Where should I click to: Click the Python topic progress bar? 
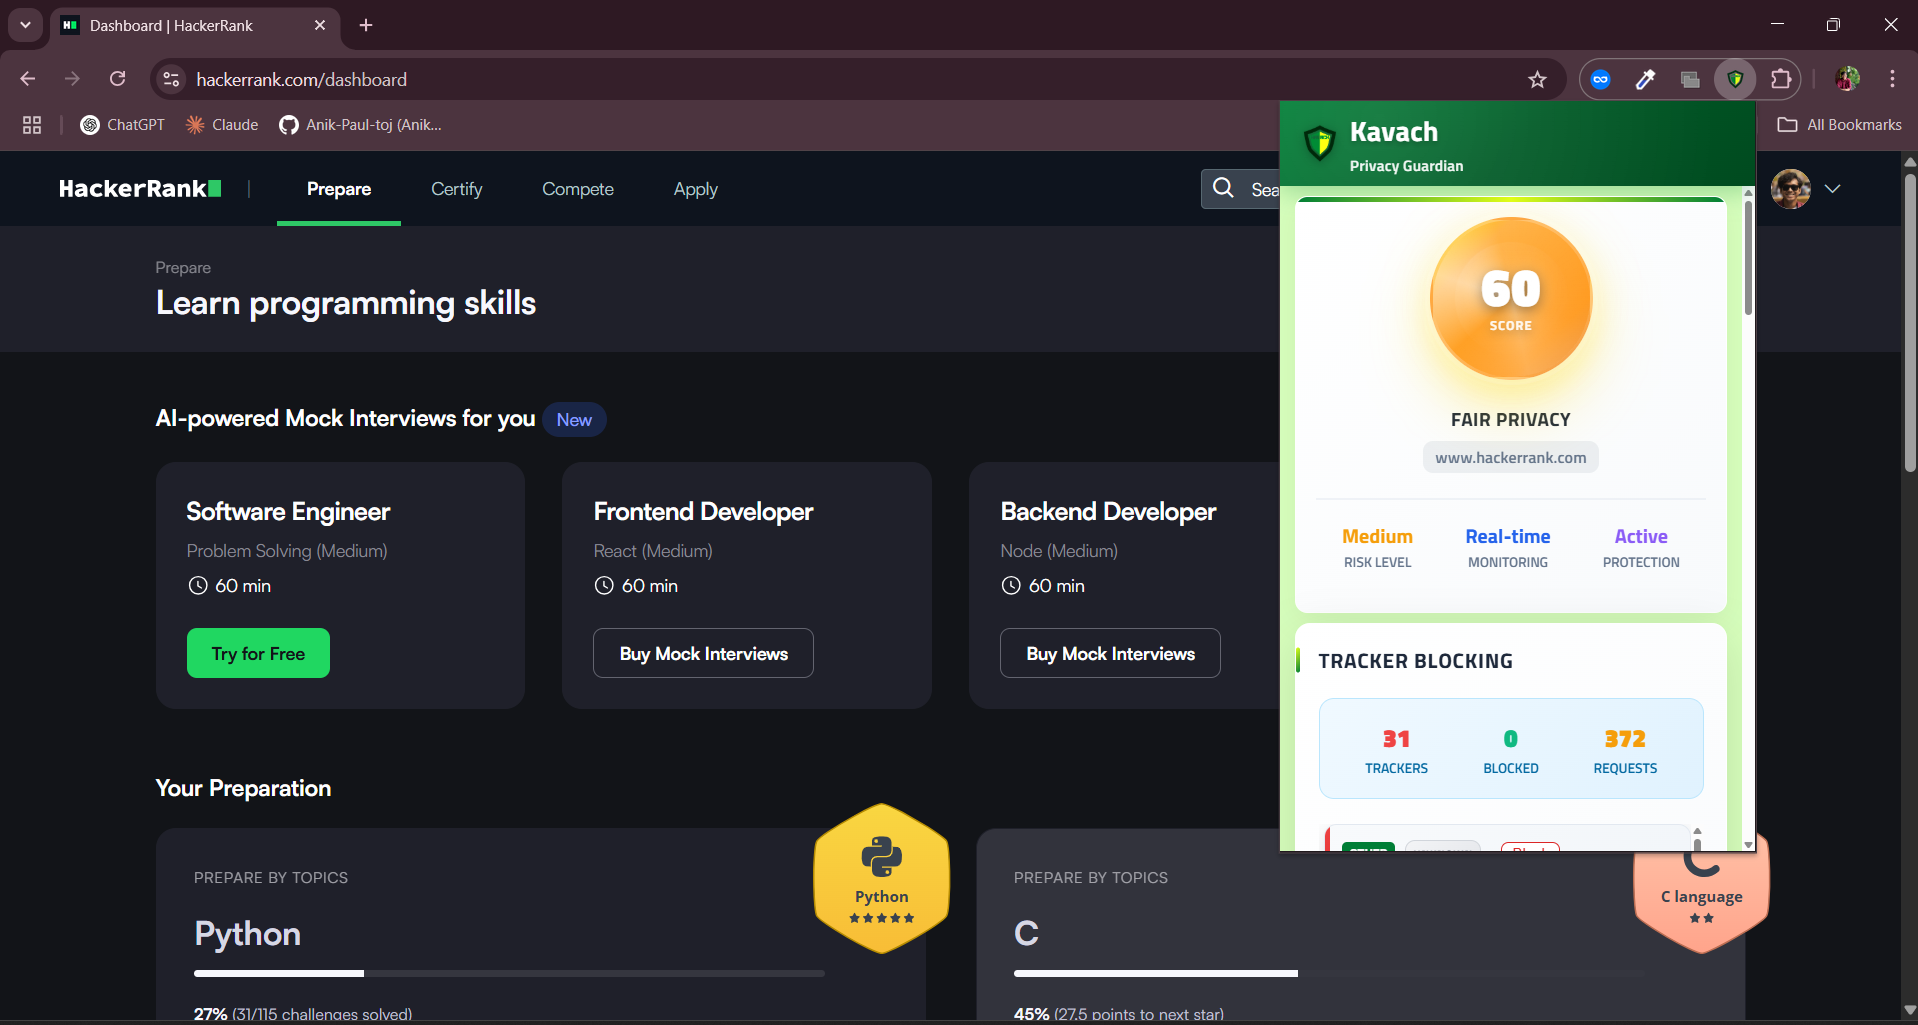click(x=509, y=973)
